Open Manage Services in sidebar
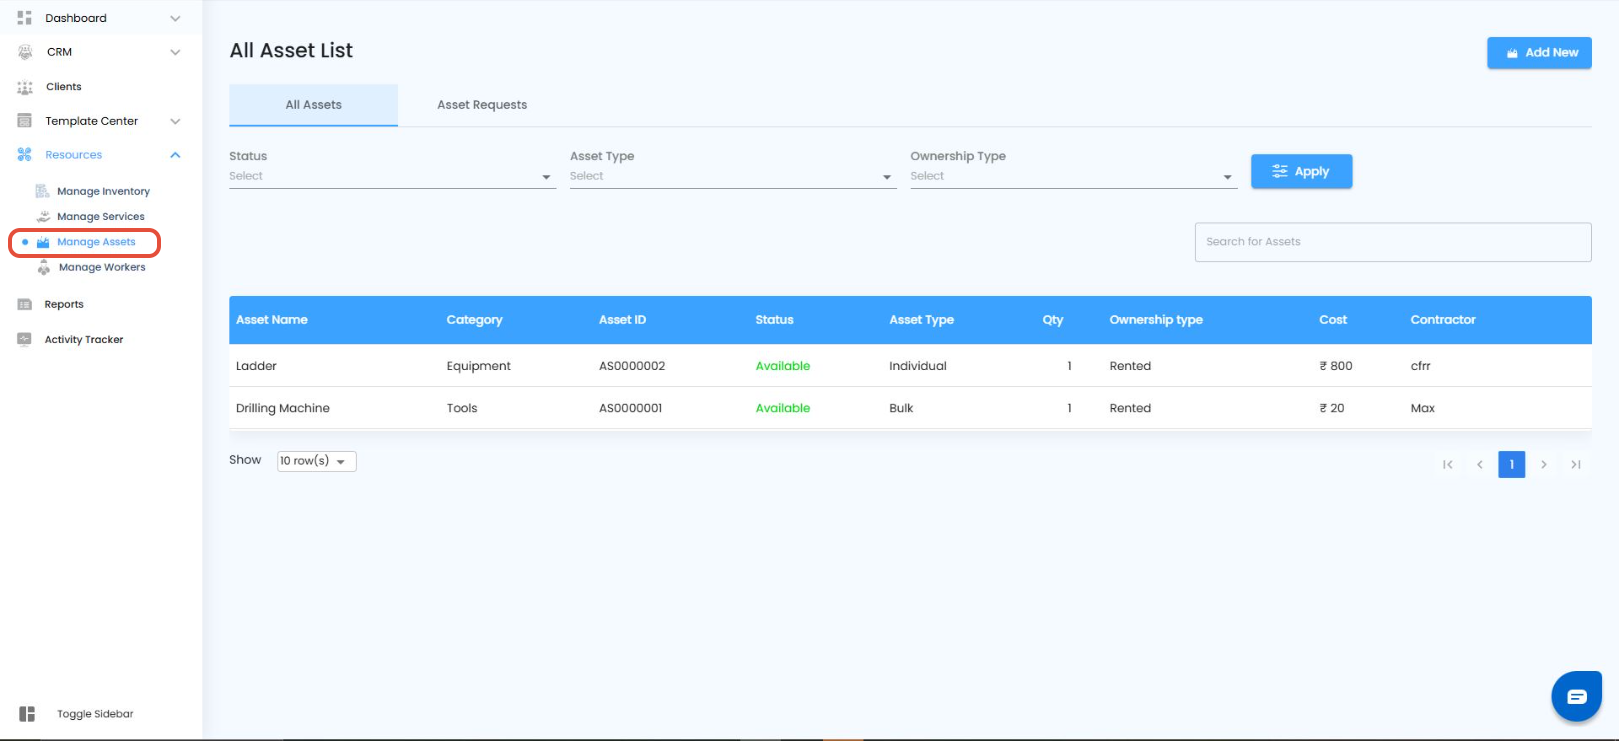 pyautogui.click(x=101, y=216)
